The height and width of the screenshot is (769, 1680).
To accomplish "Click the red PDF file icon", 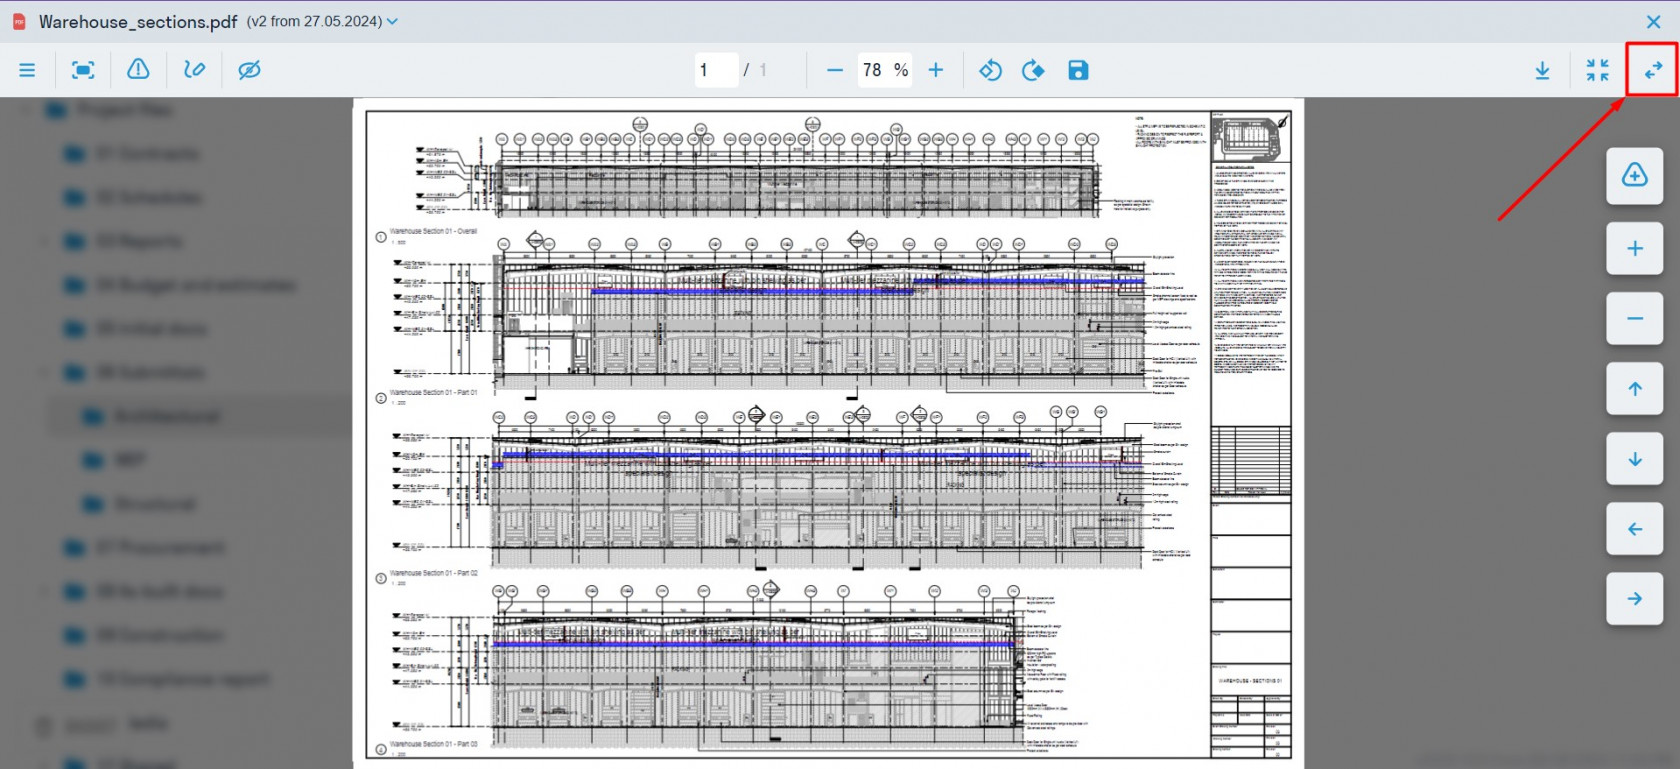I will click(19, 21).
